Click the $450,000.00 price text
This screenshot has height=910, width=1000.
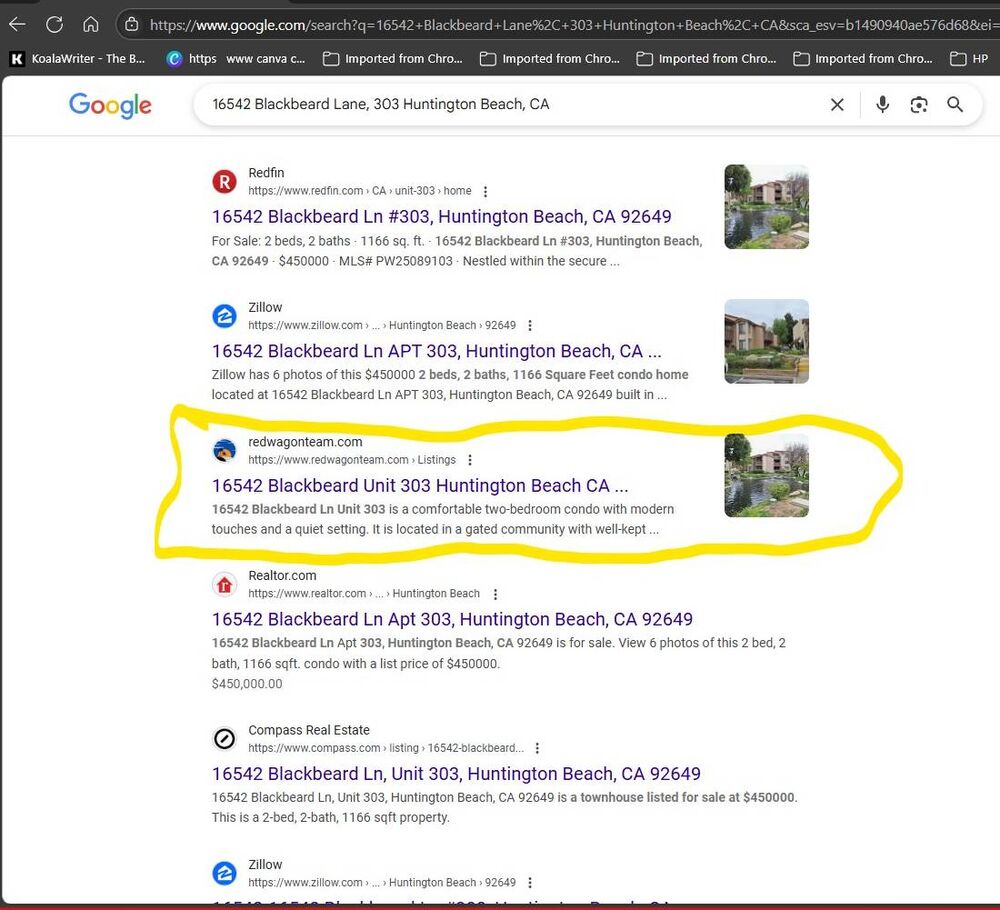(x=247, y=684)
